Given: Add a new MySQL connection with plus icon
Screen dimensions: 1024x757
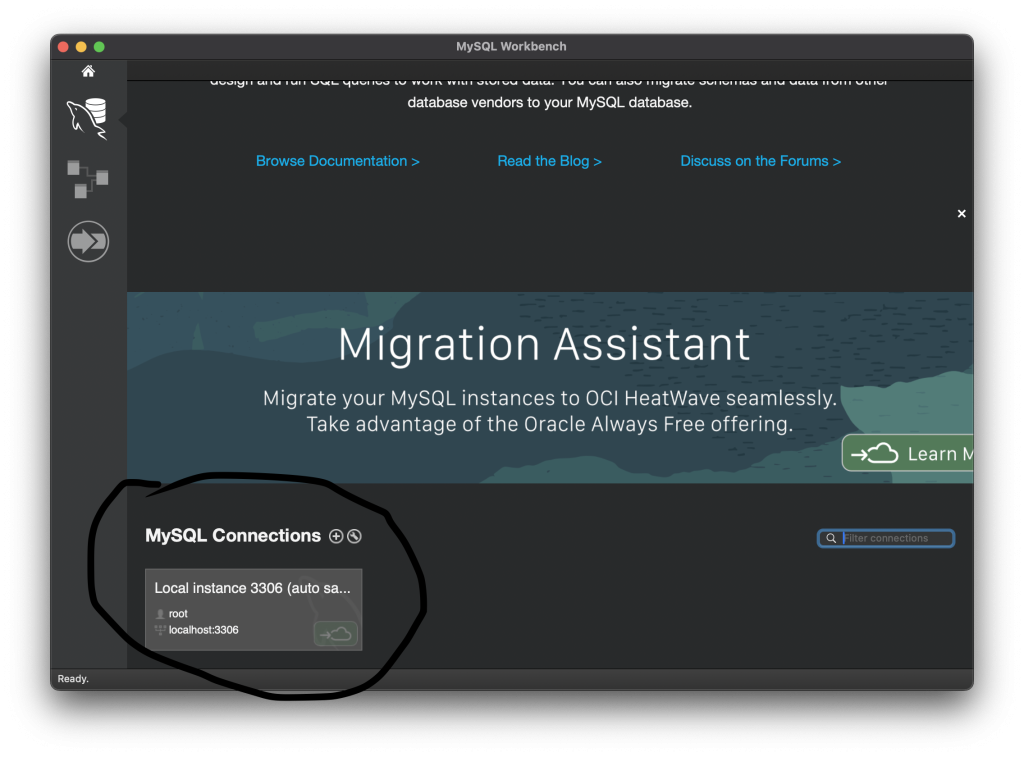Looking at the screenshot, I should 336,536.
